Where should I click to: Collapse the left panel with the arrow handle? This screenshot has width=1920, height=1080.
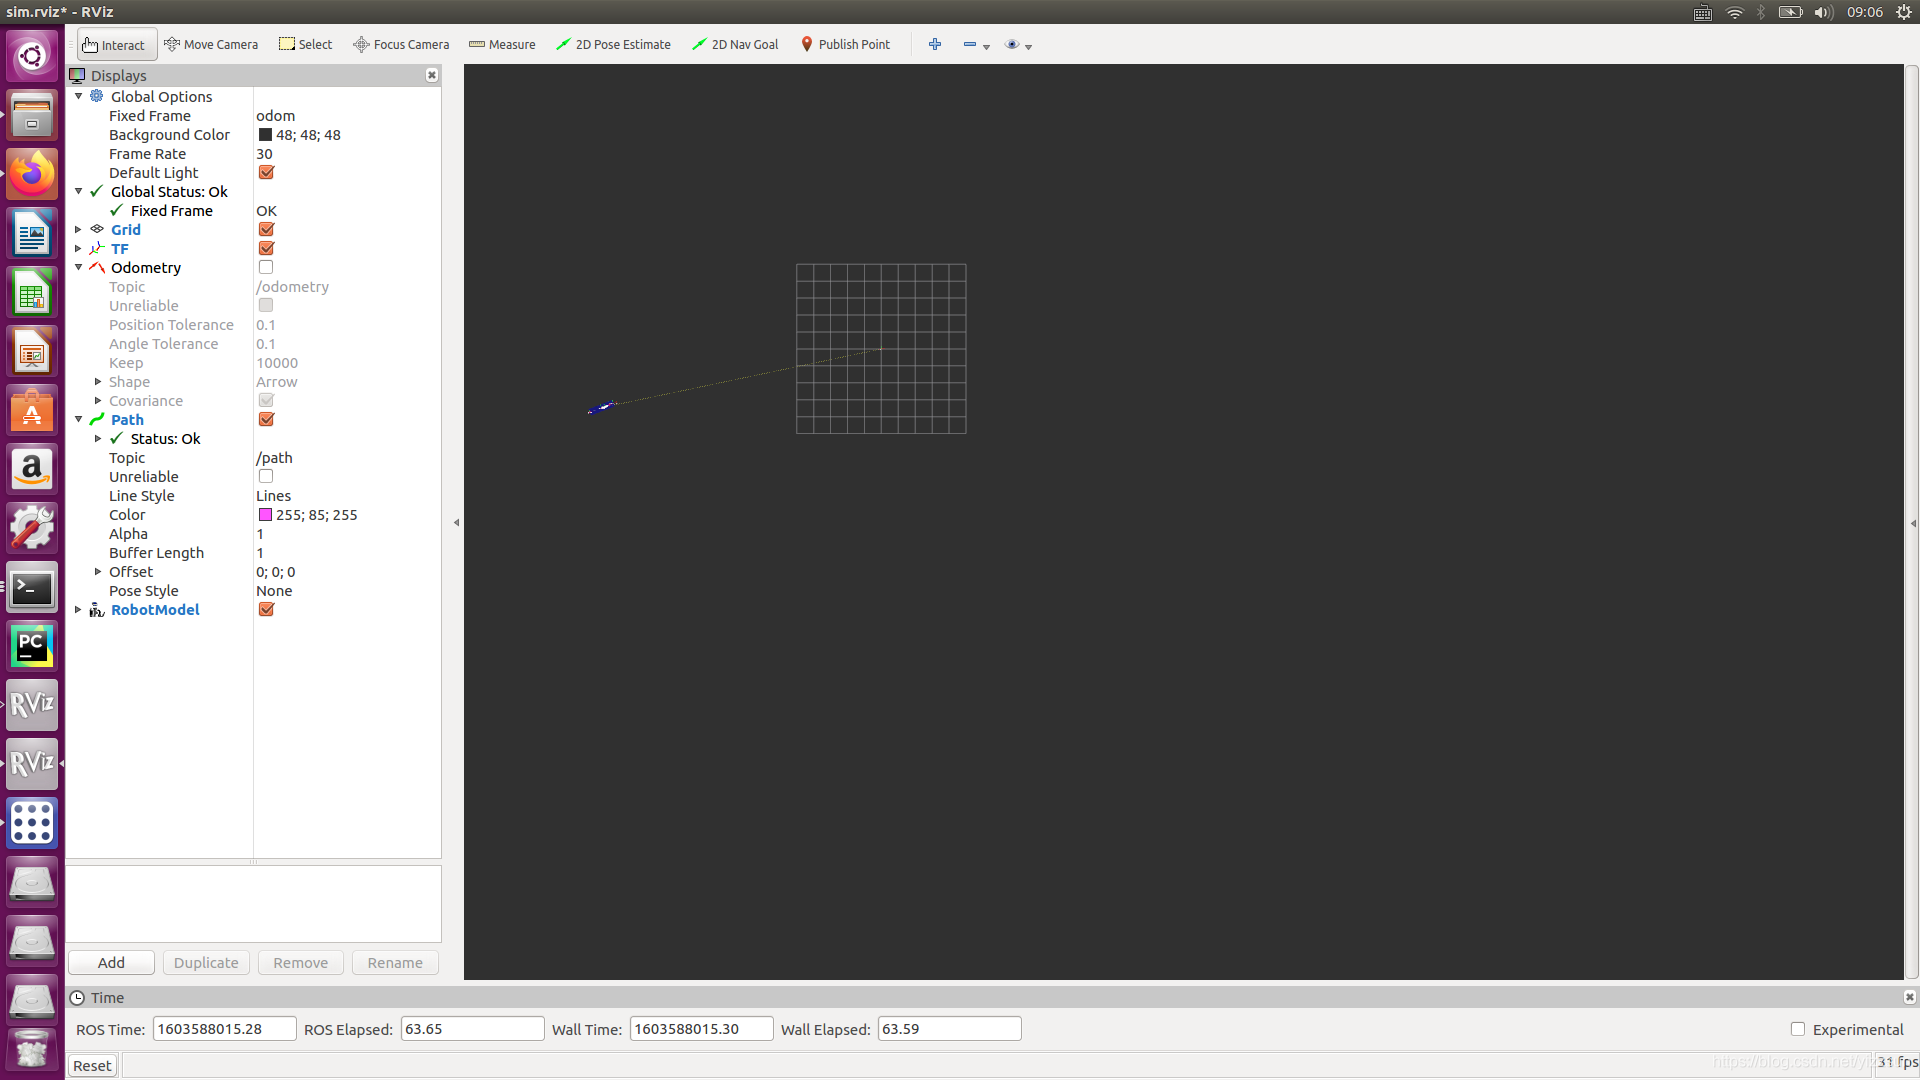pos(457,522)
